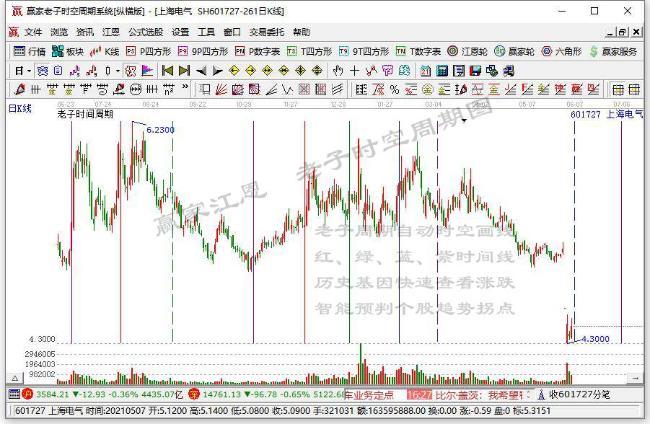Open the calendar icon showing 21

click(425, 71)
